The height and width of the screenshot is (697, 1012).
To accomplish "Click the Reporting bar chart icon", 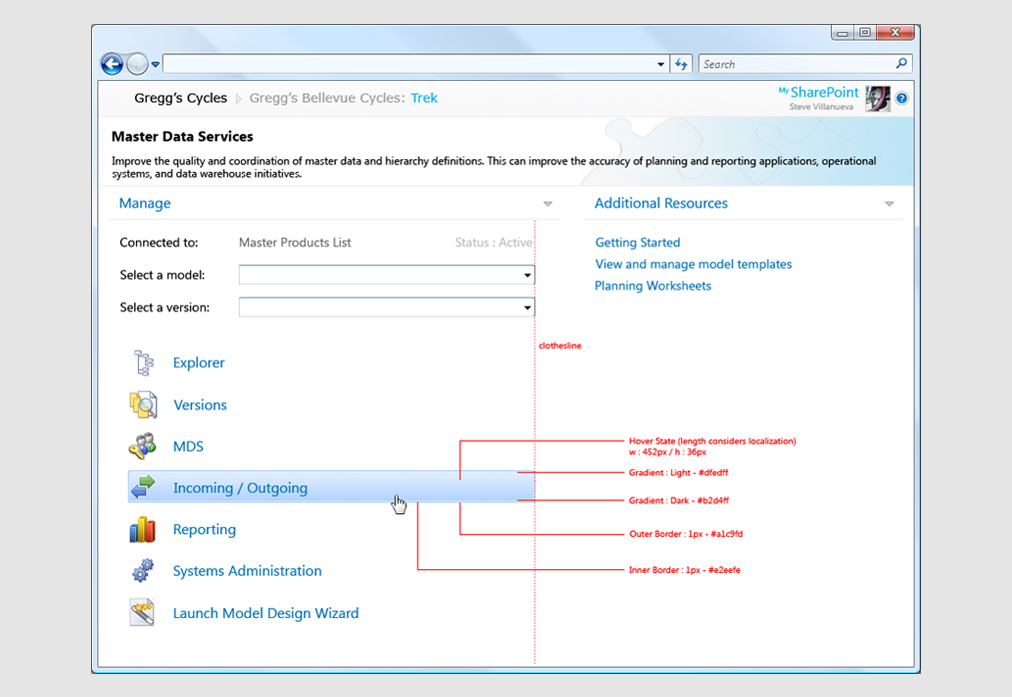I will [x=143, y=530].
